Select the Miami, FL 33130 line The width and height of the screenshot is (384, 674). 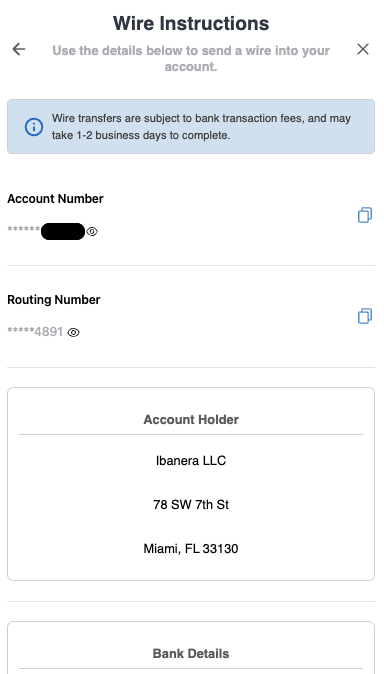point(191,548)
